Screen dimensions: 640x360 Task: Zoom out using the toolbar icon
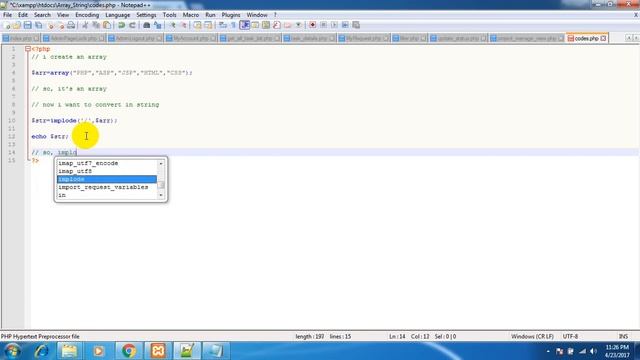coord(184,25)
